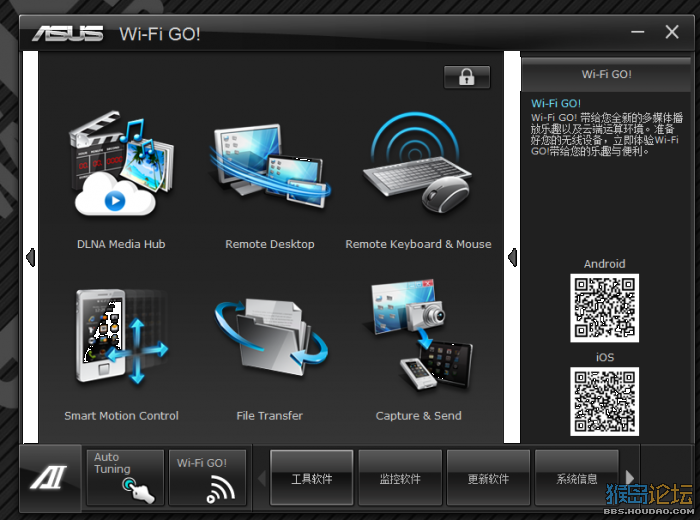Click the Remote Keyboard & Mouse label
700x520 pixels.
418,244
